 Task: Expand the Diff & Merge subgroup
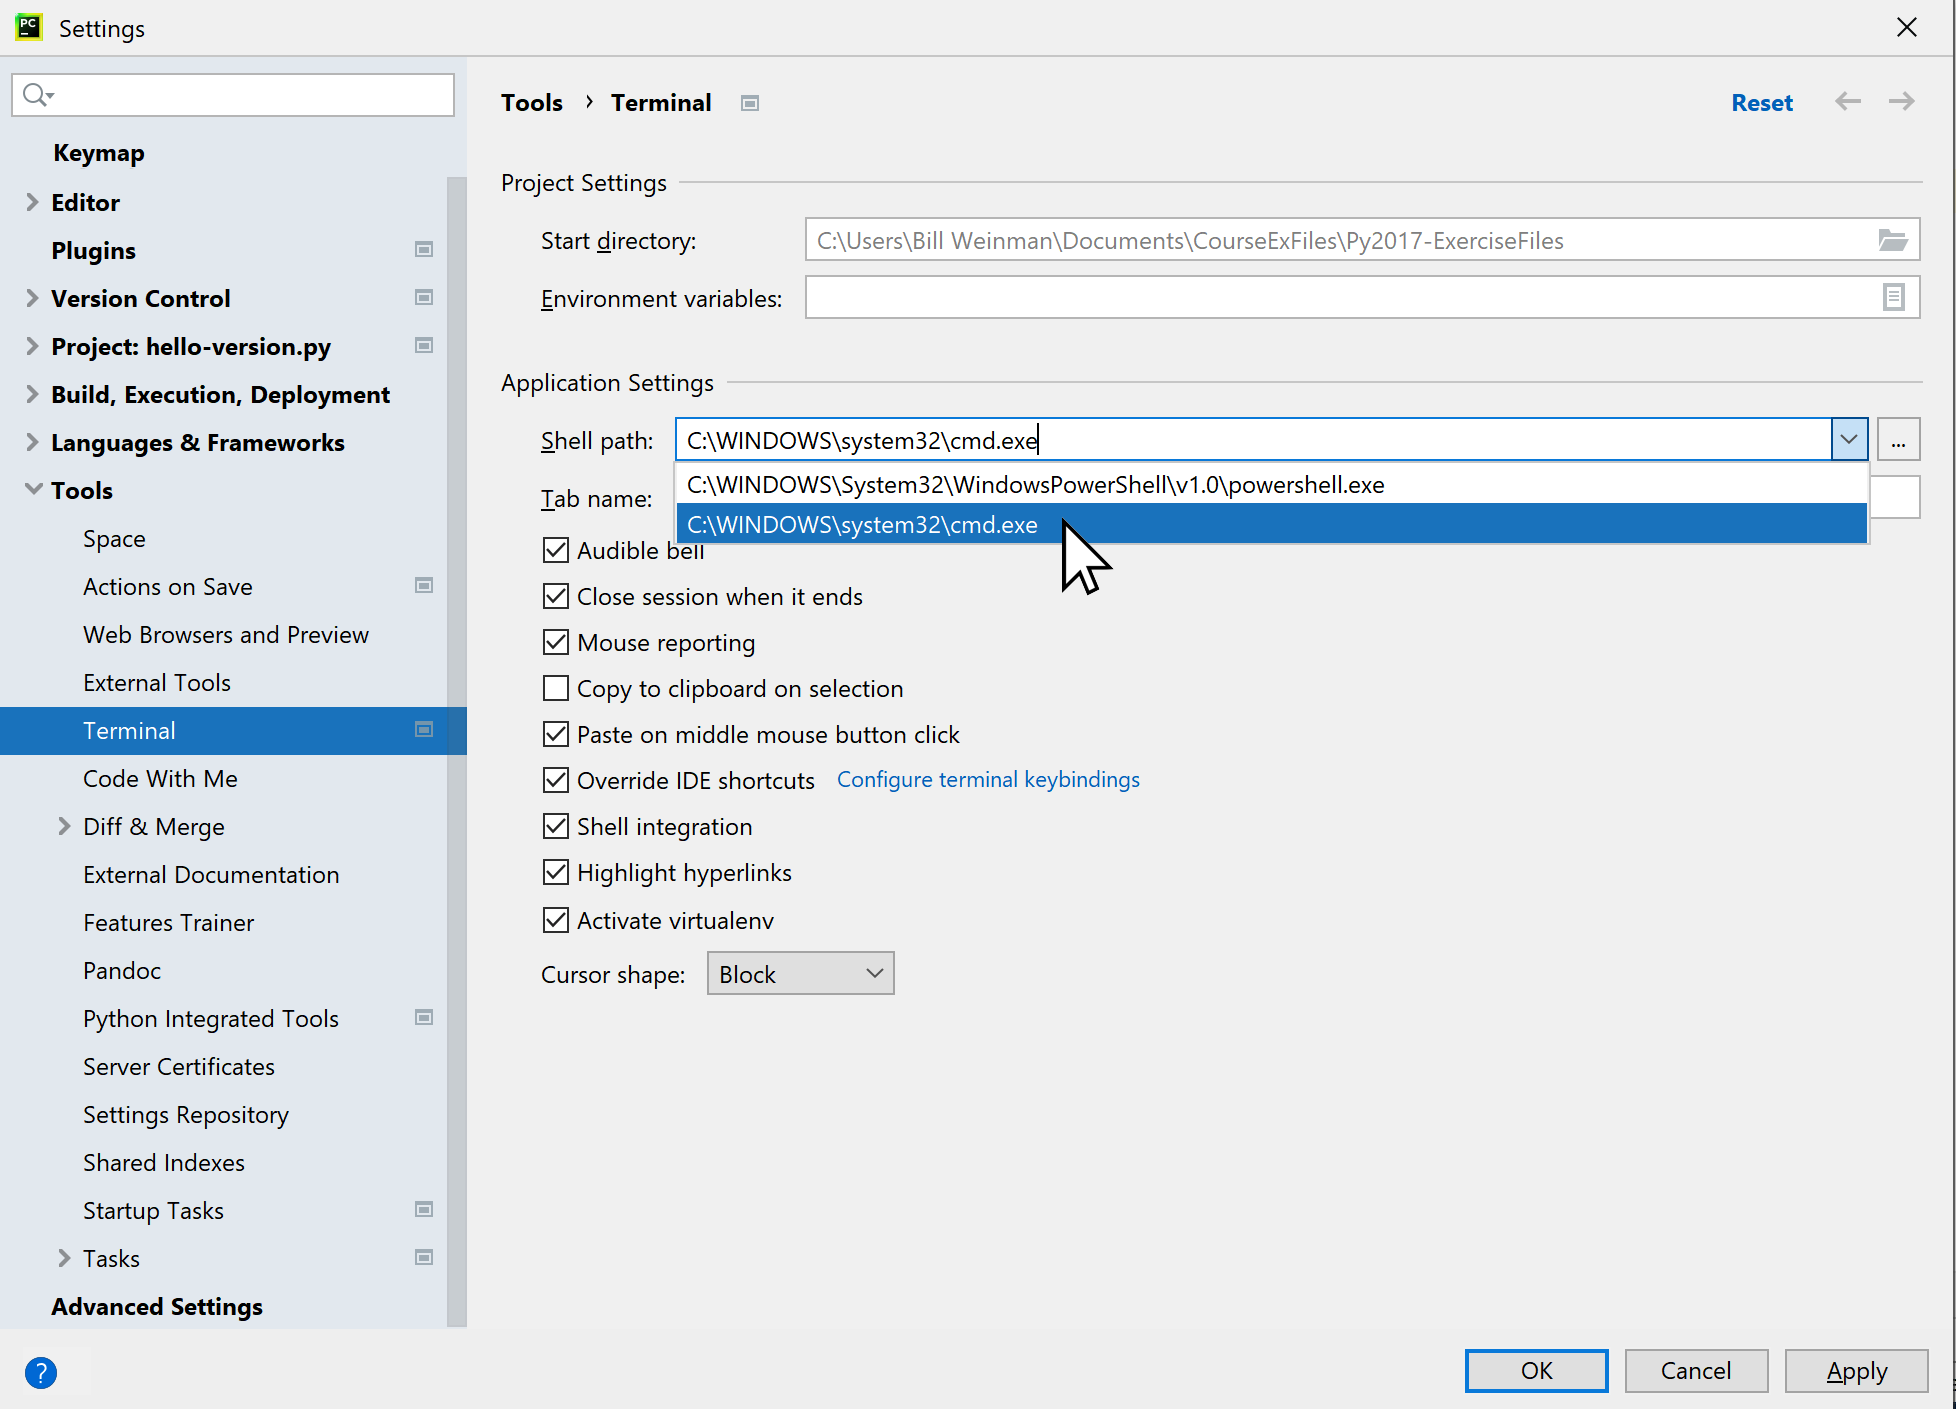[64, 826]
